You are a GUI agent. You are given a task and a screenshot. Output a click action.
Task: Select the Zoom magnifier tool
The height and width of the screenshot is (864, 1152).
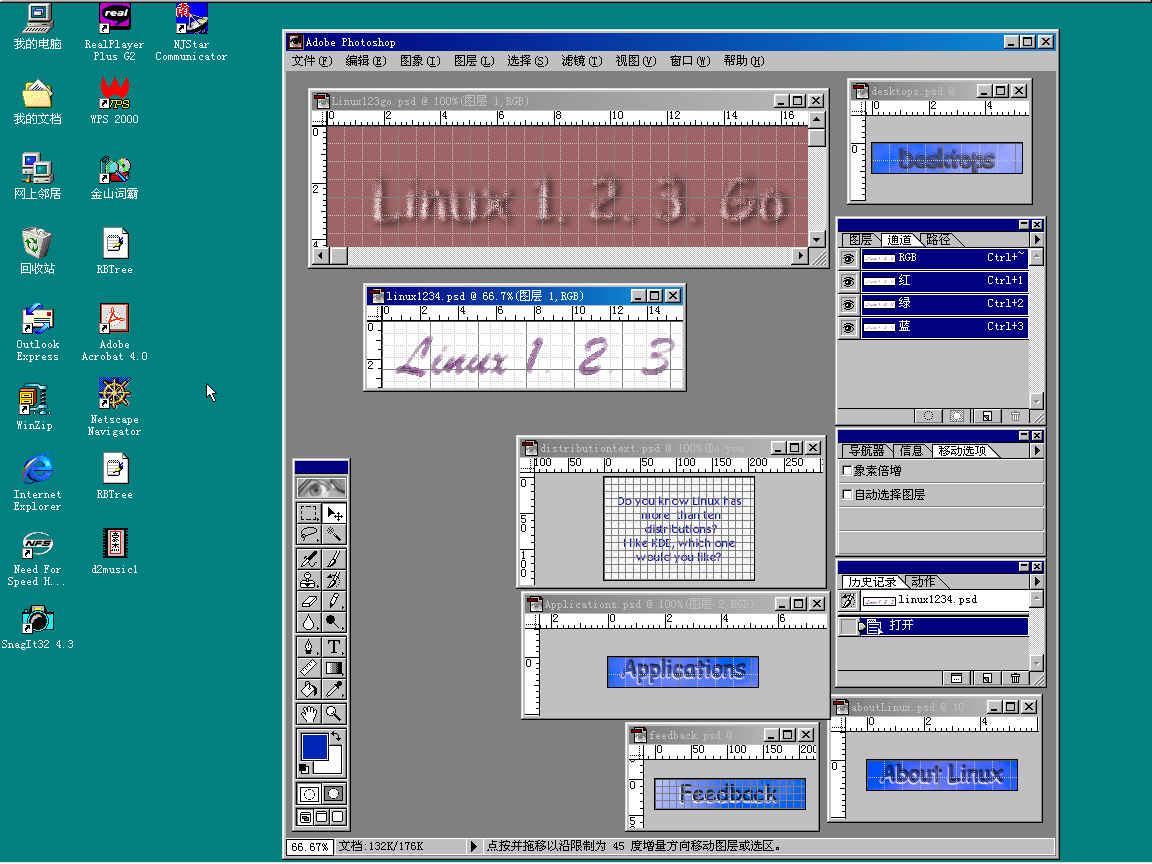[334, 713]
